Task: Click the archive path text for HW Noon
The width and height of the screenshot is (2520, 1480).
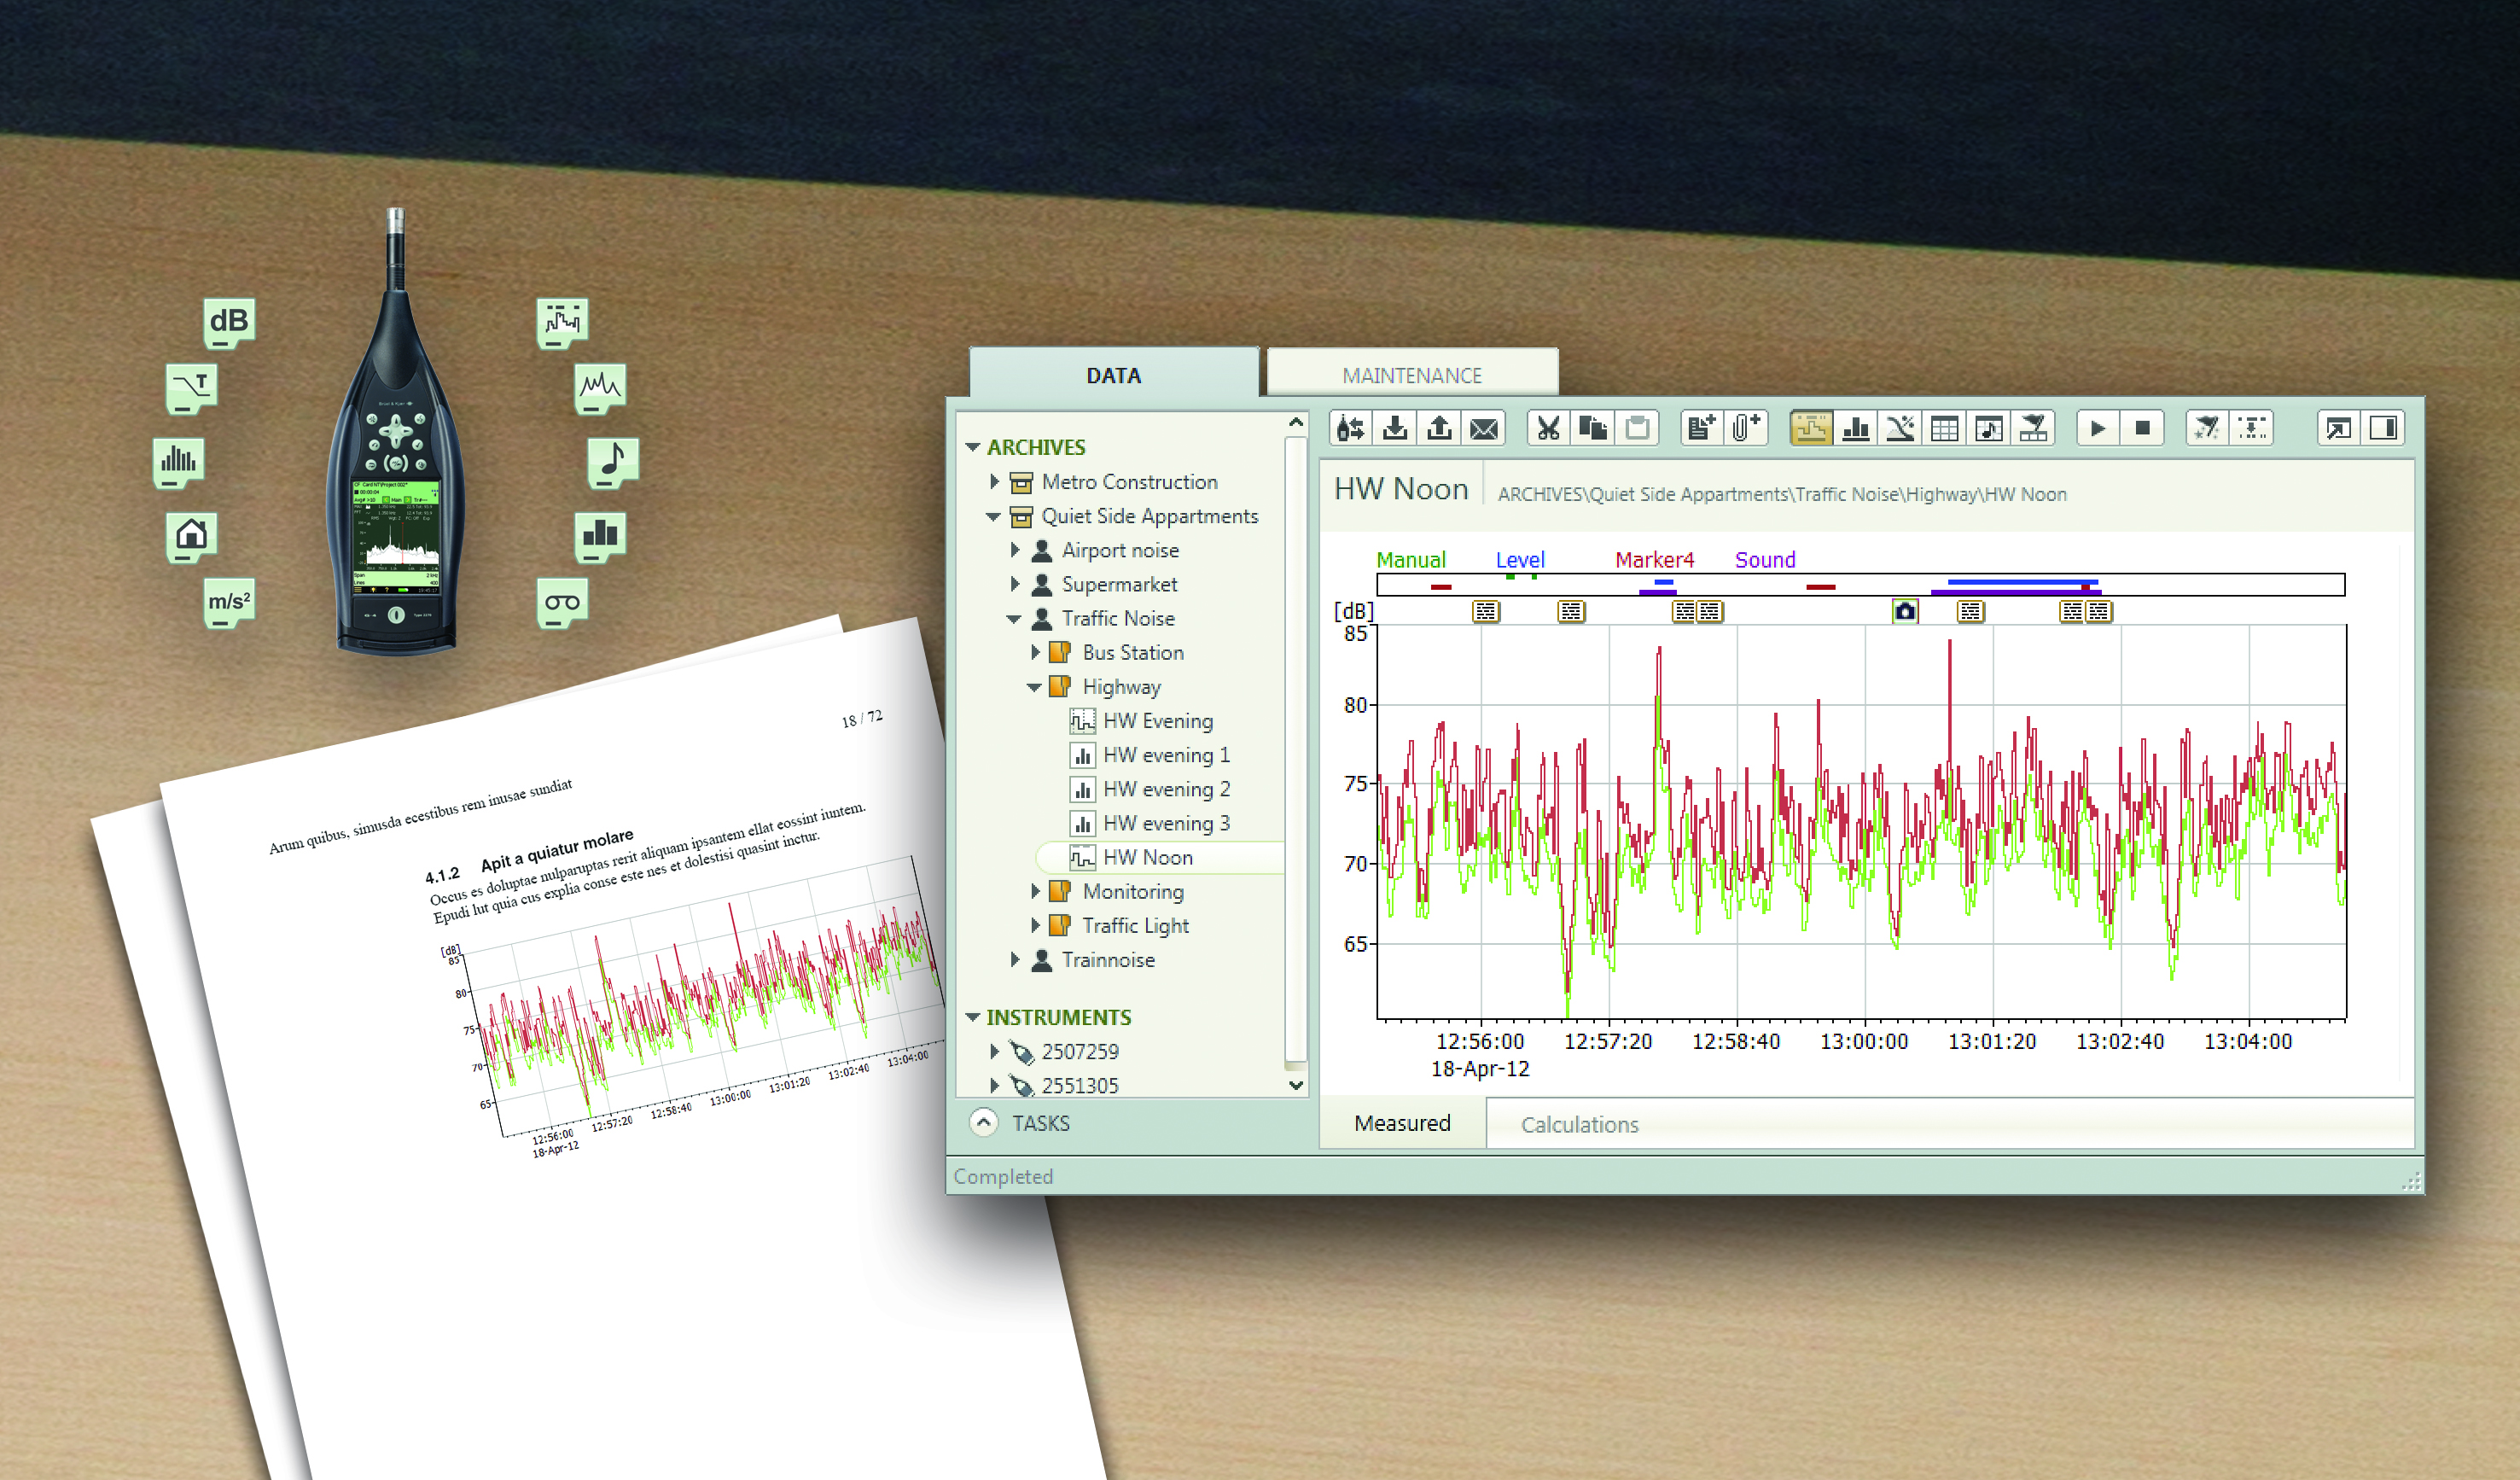Action: coord(1782,494)
